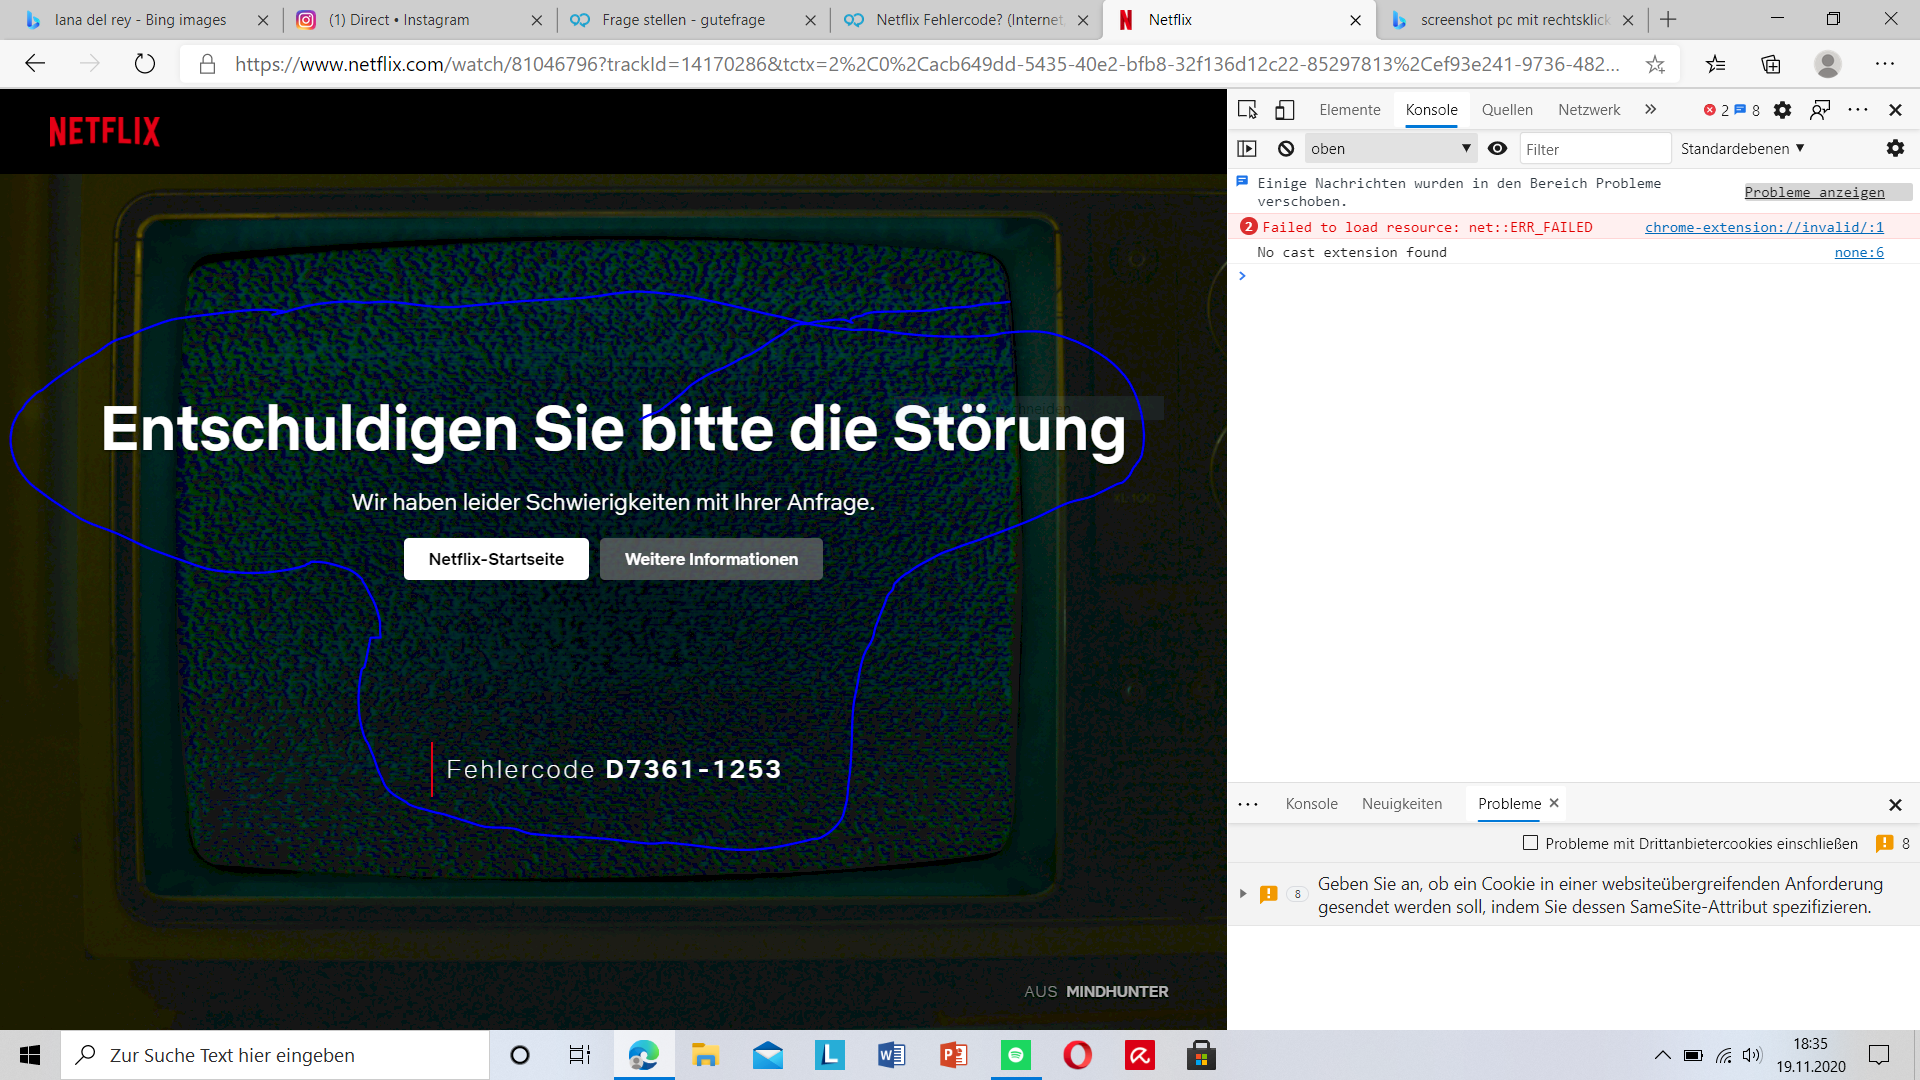Image resolution: width=1920 pixels, height=1080 pixels.
Task: Open the Standardebenen log levels dropdown
Action: coord(1742,148)
